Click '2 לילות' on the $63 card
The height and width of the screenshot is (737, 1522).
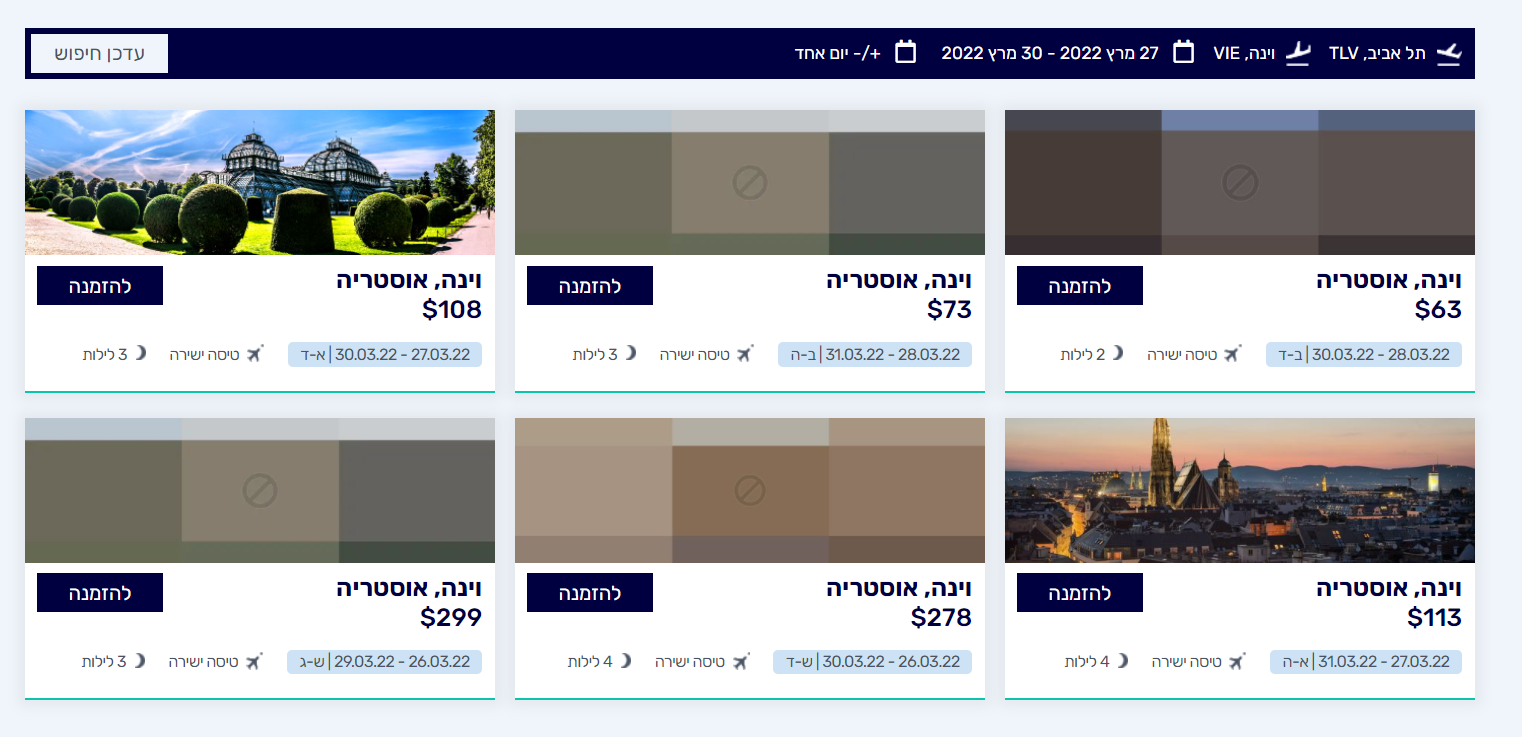[1083, 355]
